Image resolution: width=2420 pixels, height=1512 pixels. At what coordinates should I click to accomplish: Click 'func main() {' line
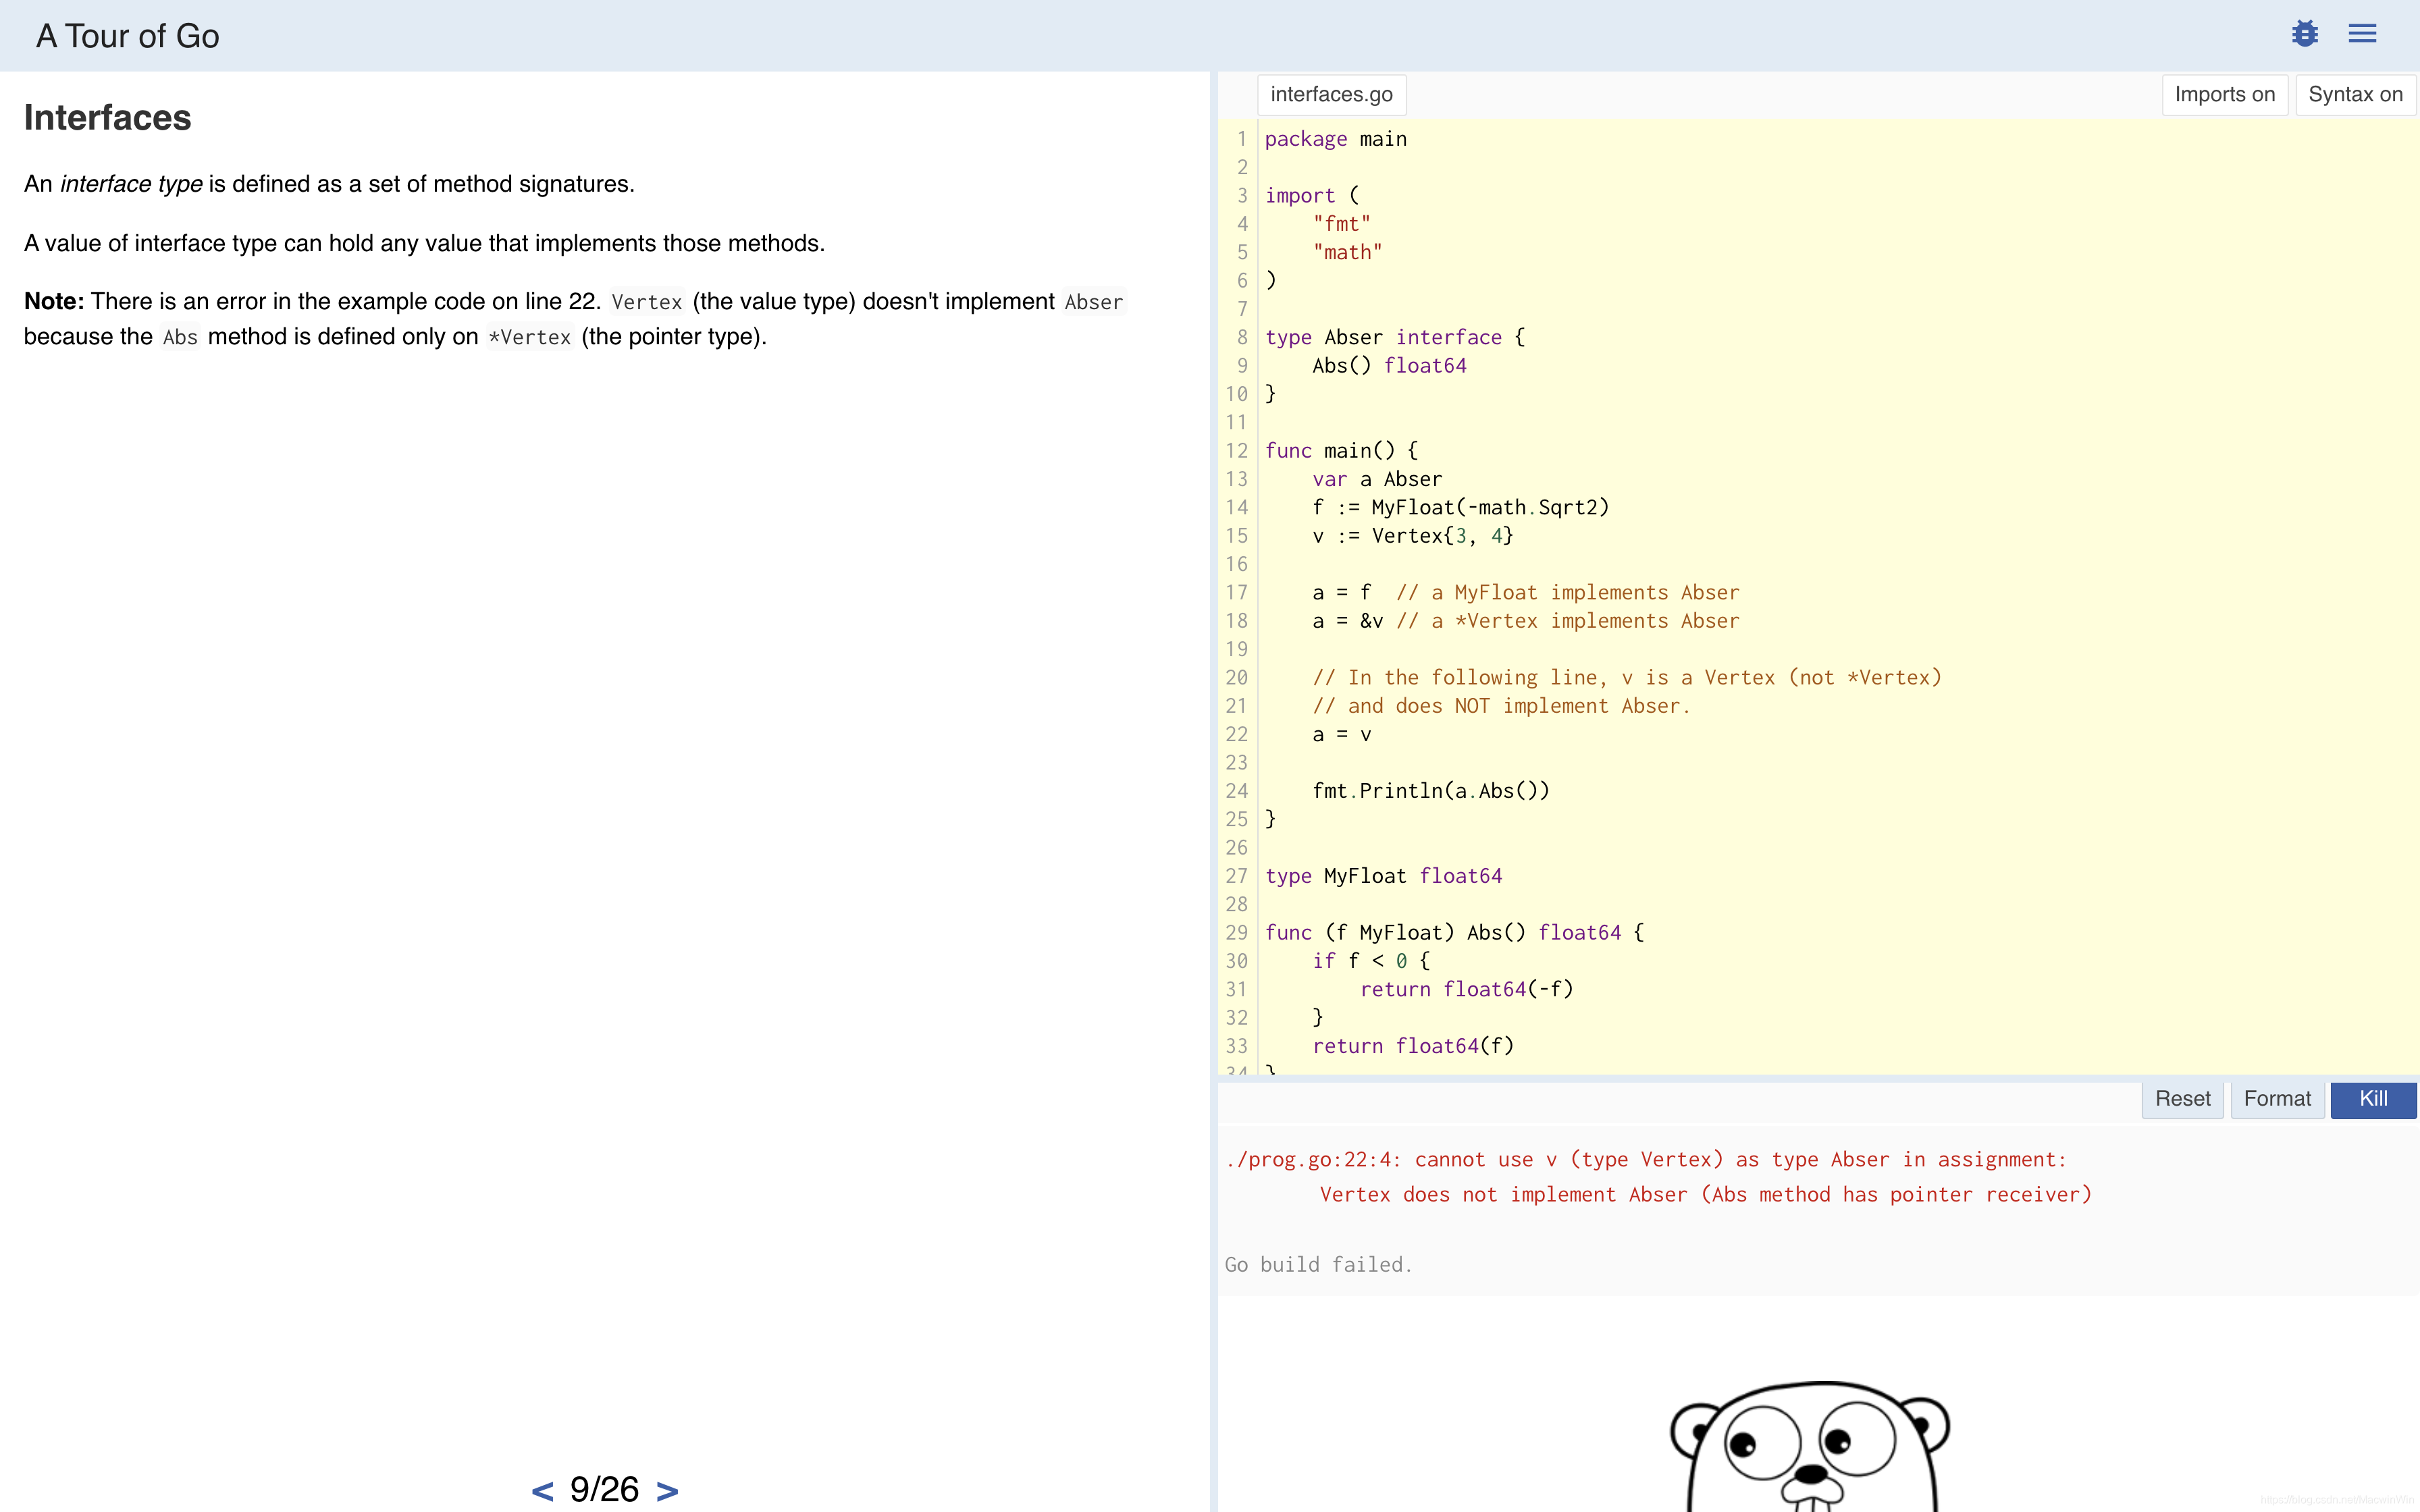[x=1341, y=451]
